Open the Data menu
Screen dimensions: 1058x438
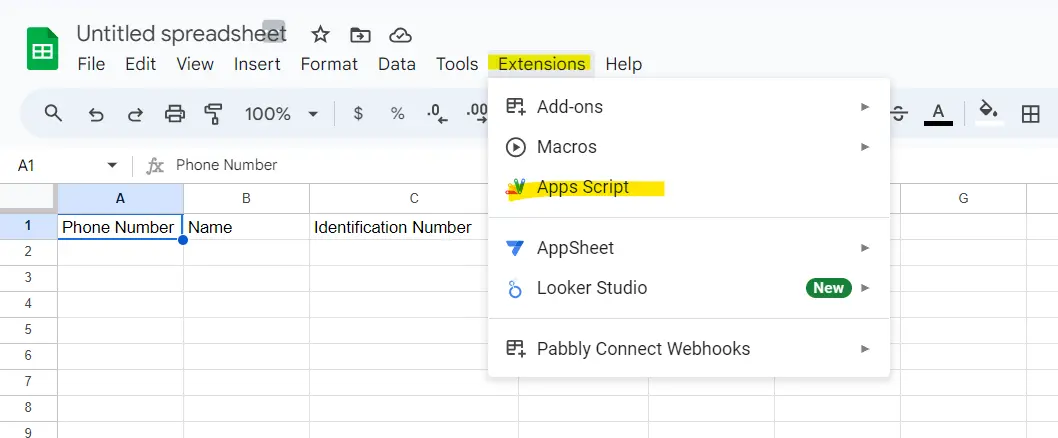[x=397, y=64]
